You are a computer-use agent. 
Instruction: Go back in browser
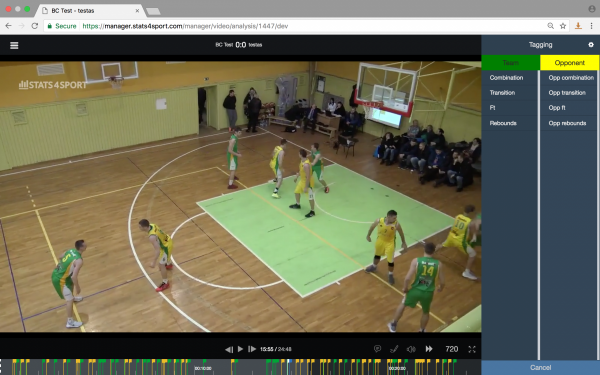pyautogui.click(x=8, y=26)
